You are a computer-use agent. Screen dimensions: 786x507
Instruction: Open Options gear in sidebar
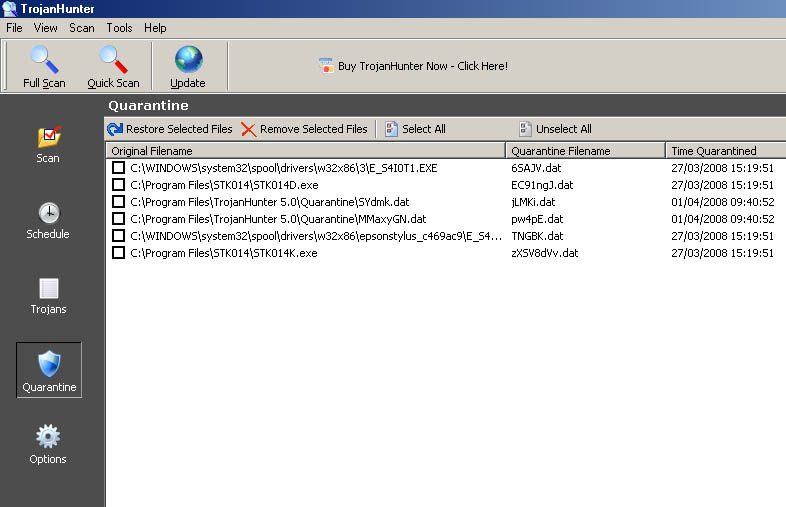48,444
